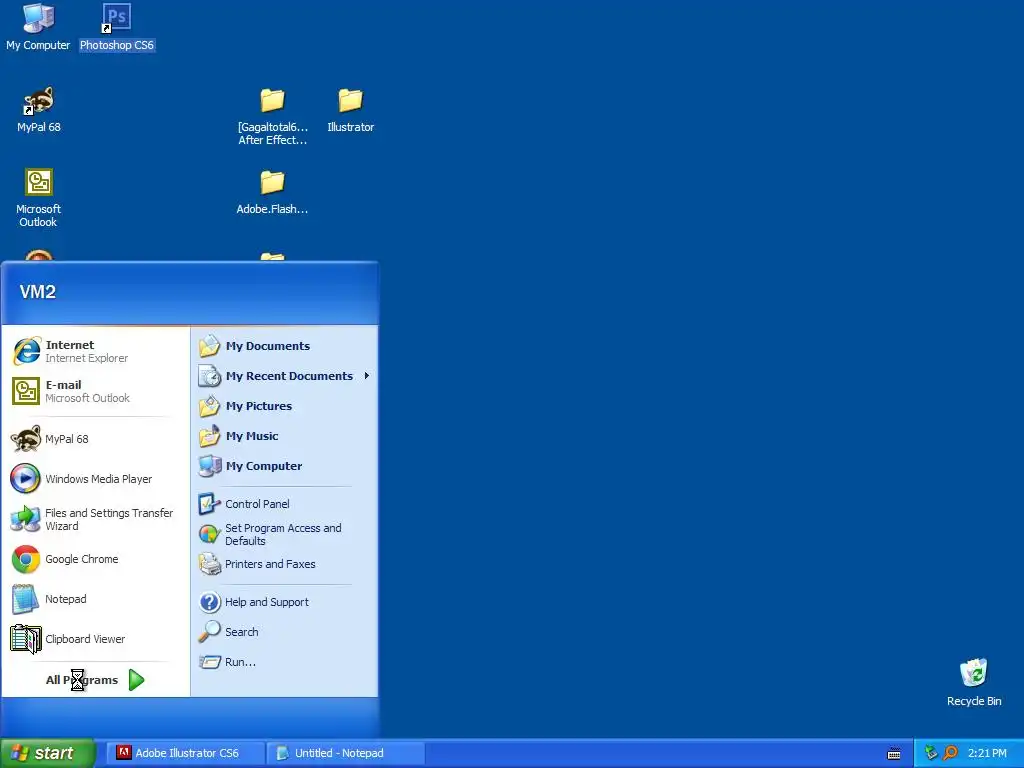Select the Adobe.Flash desktop folder
This screenshot has height=768, width=1024.
(x=272, y=192)
